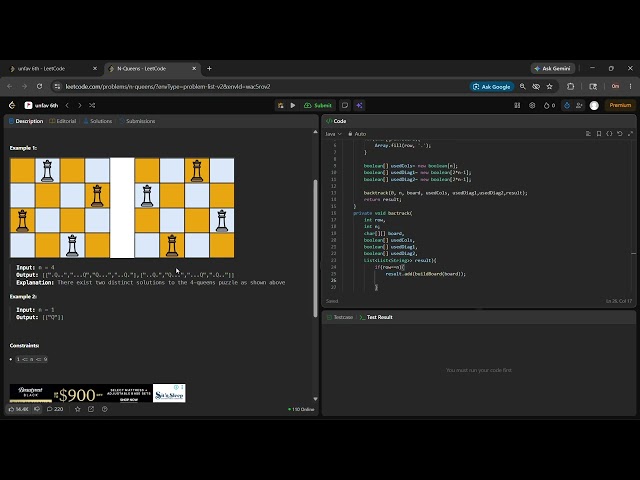The width and height of the screenshot is (640, 480).
Task: Open the LeetCode home logo
Action: pos(12,105)
